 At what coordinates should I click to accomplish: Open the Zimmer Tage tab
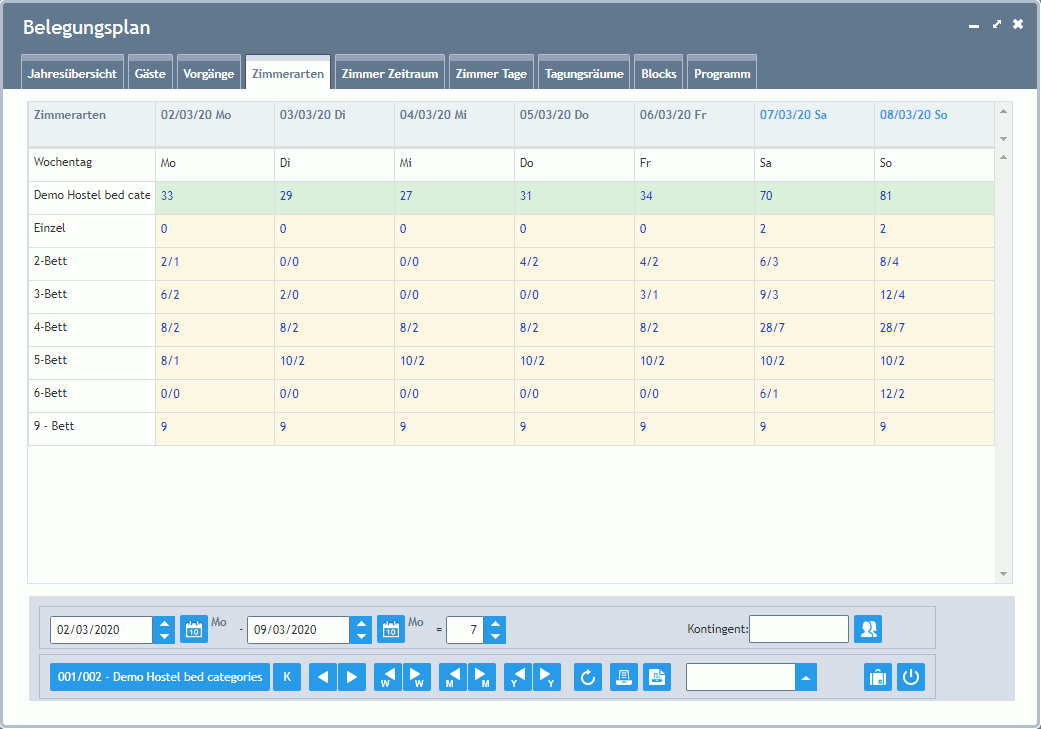point(491,73)
